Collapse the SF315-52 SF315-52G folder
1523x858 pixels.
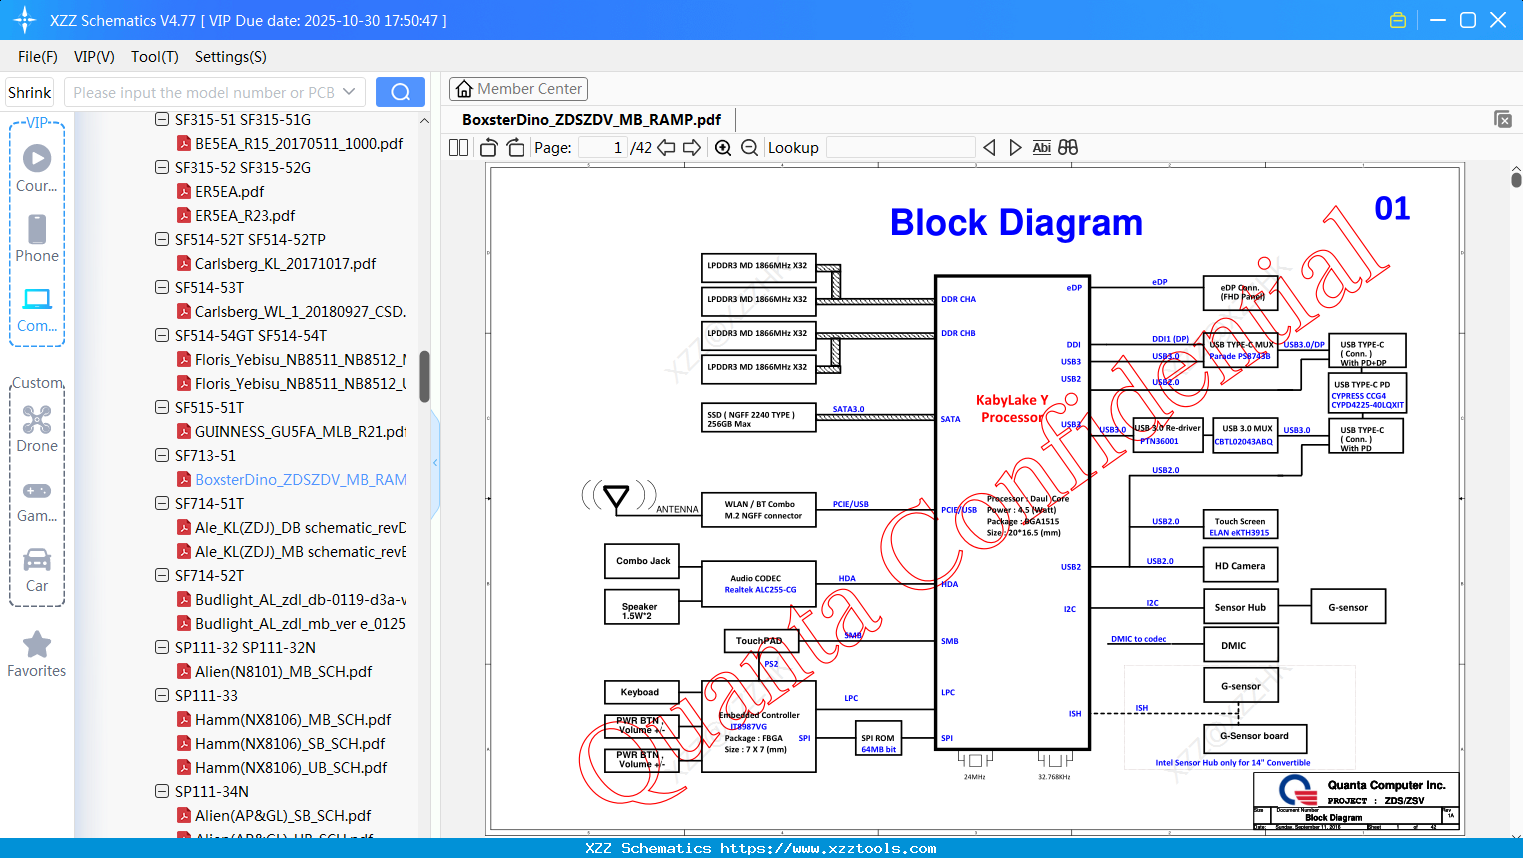(x=162, y=167)
